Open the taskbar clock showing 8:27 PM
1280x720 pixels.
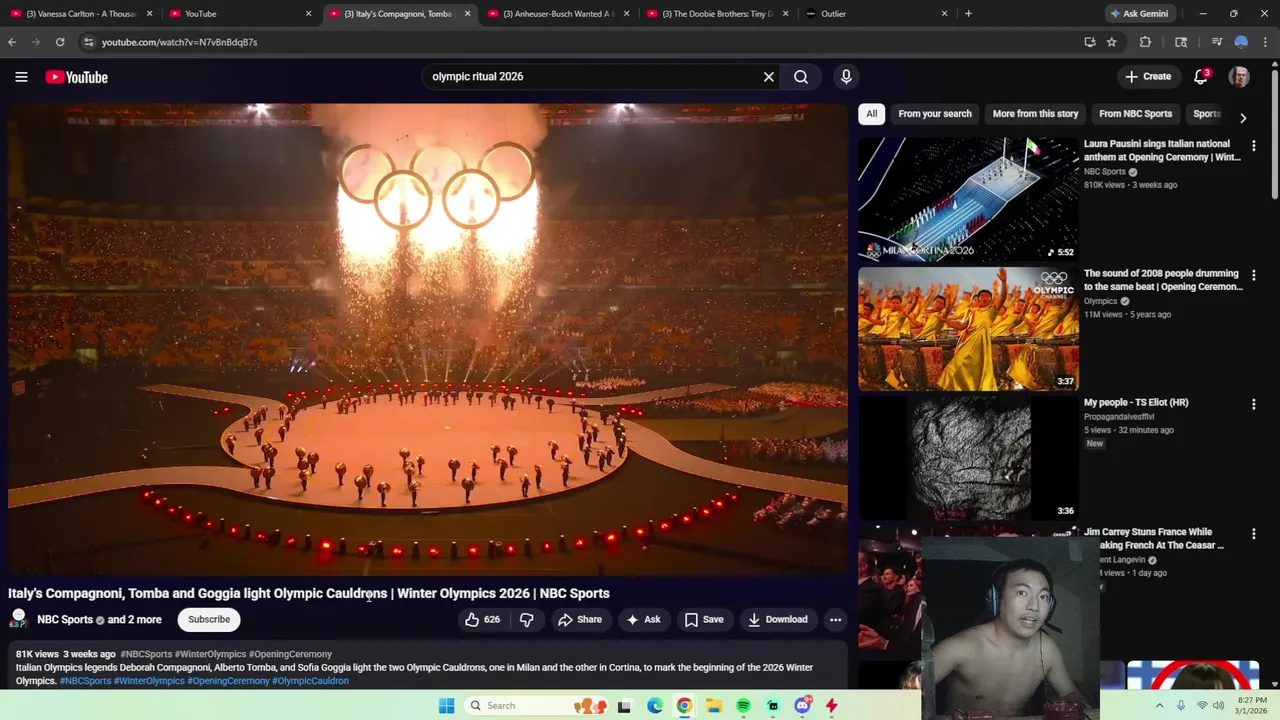pos(1252,706)
